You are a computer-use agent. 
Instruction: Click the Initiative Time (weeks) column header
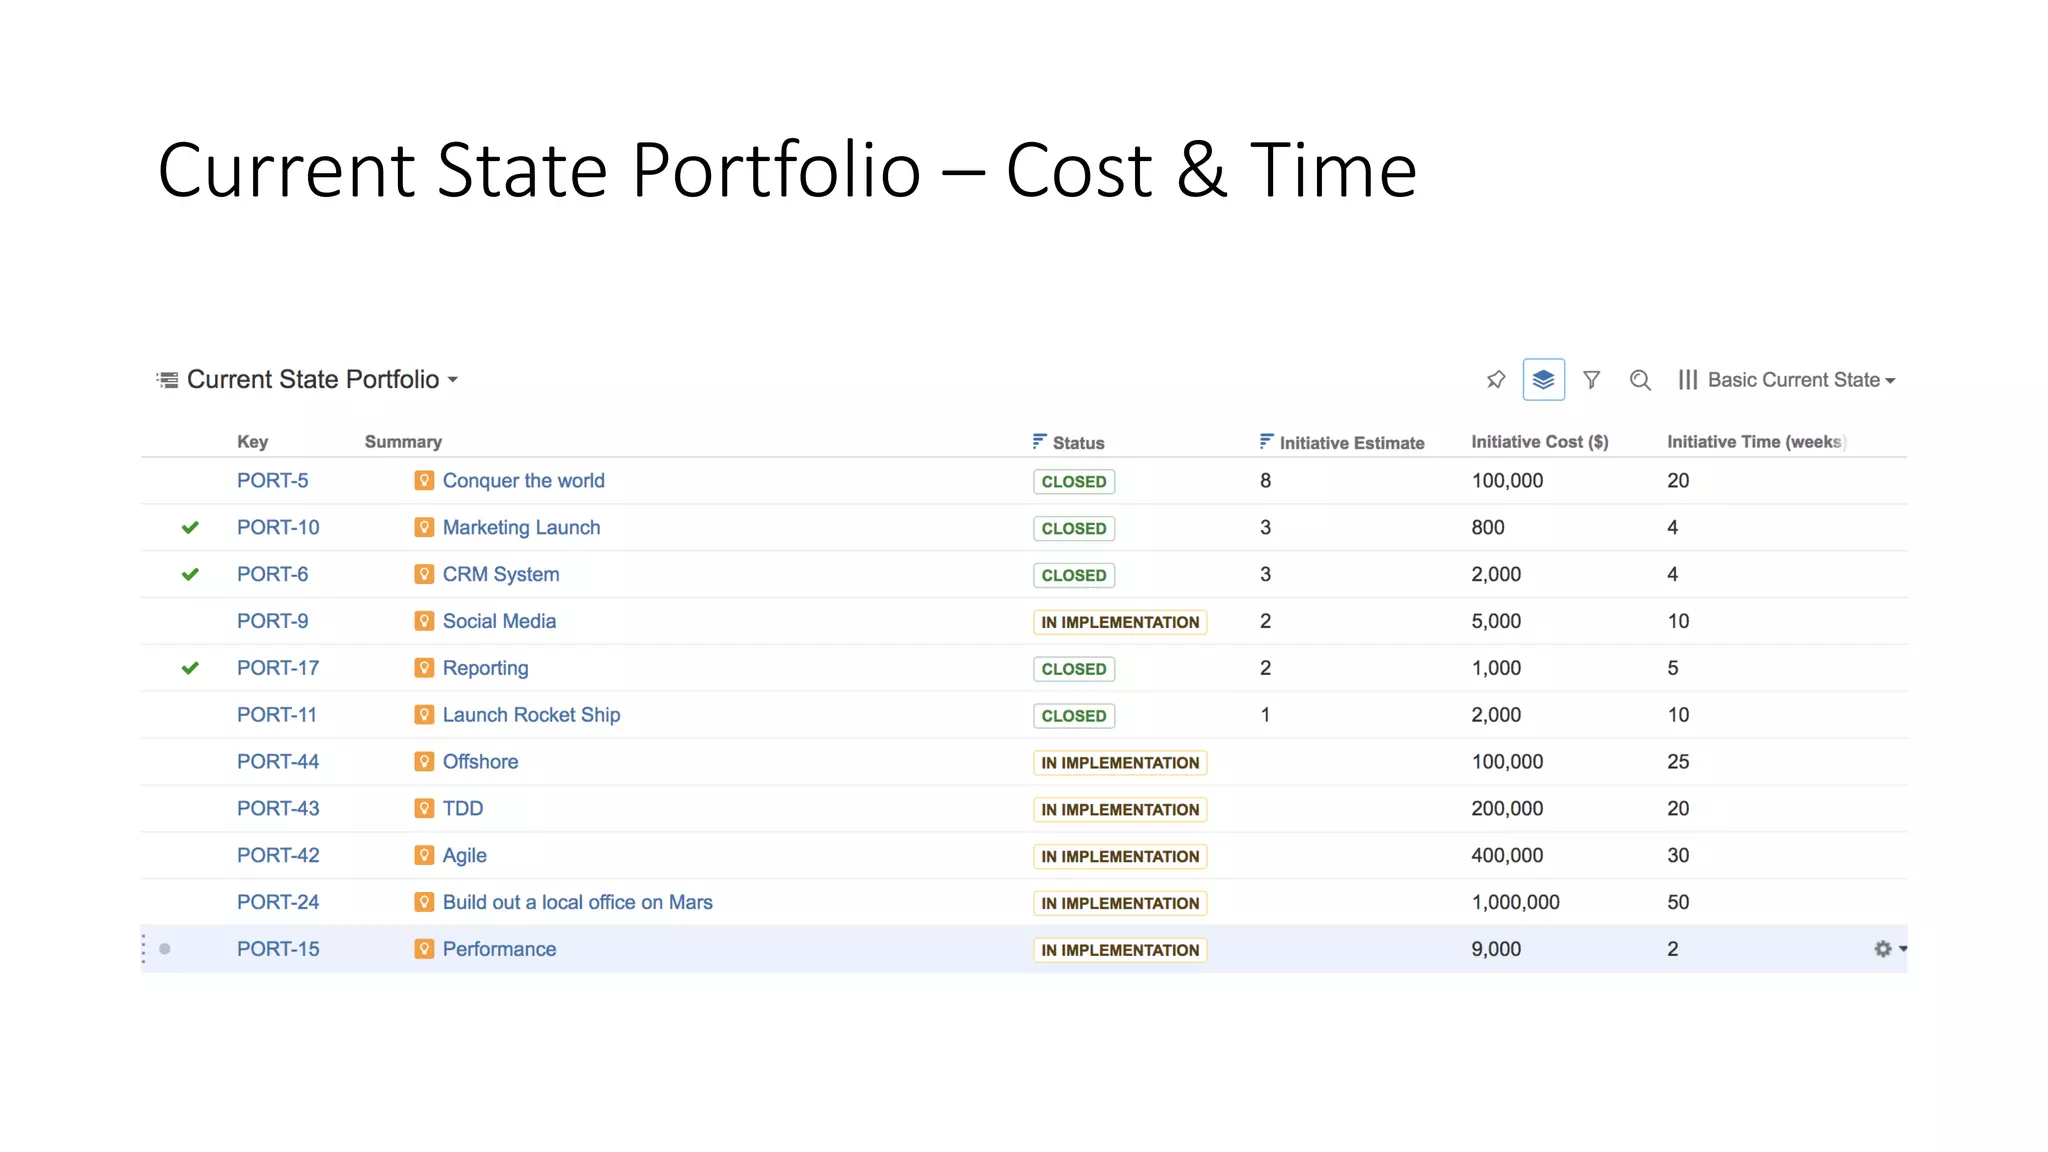point(1755,442)
